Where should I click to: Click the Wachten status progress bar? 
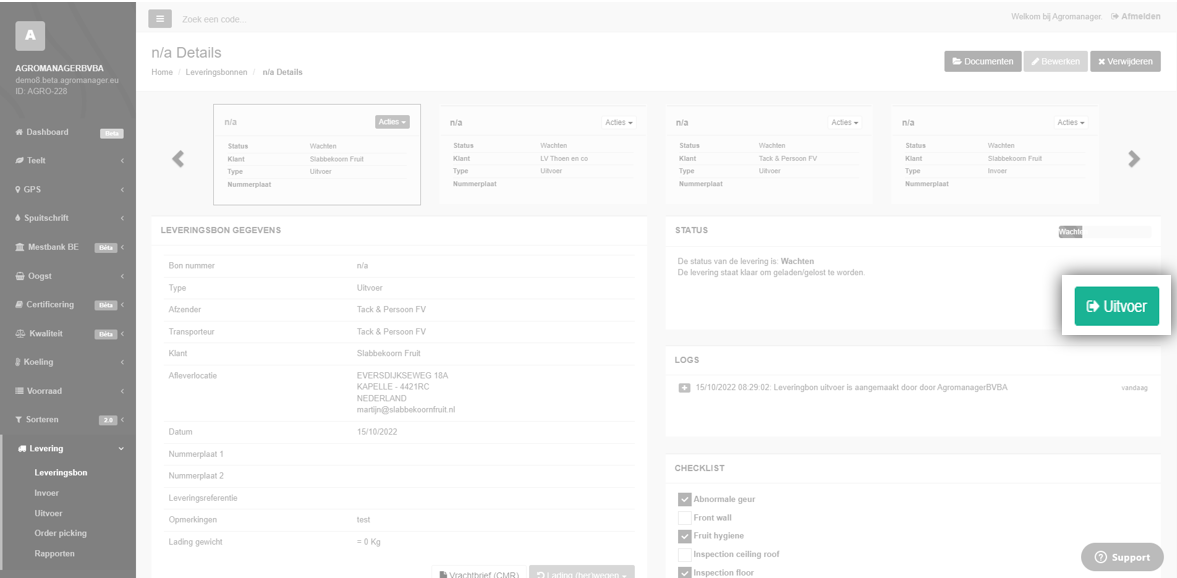[1104, 232]
